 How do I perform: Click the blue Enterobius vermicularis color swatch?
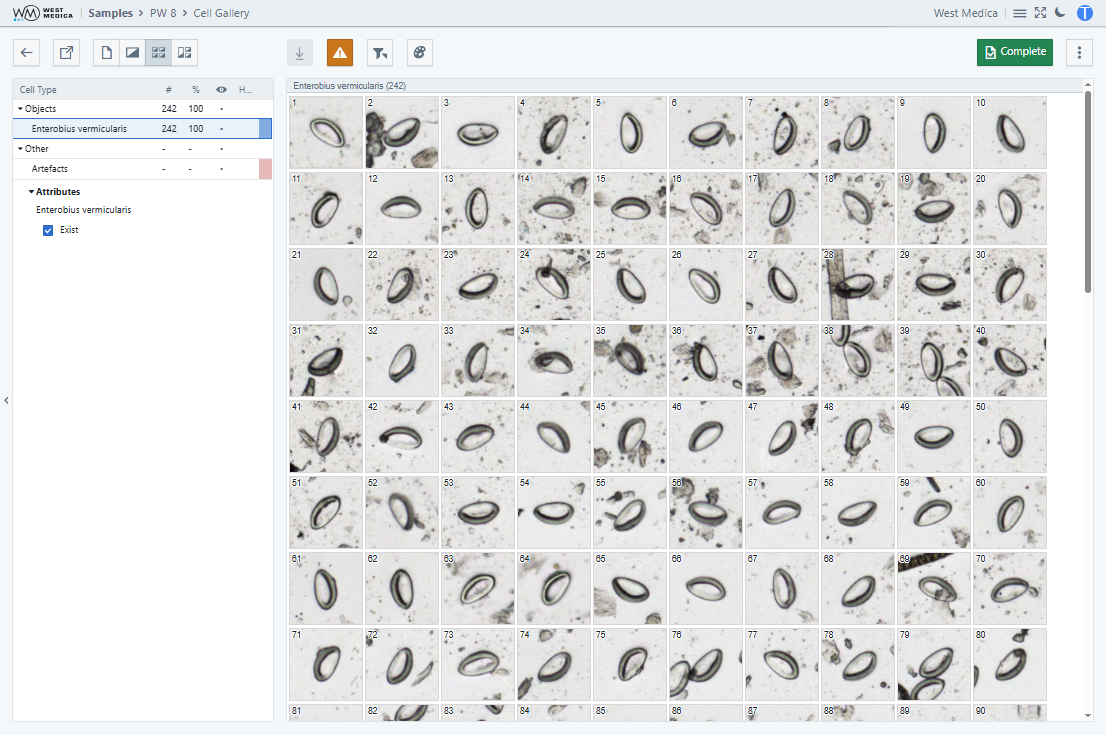[x=265, y=128]
